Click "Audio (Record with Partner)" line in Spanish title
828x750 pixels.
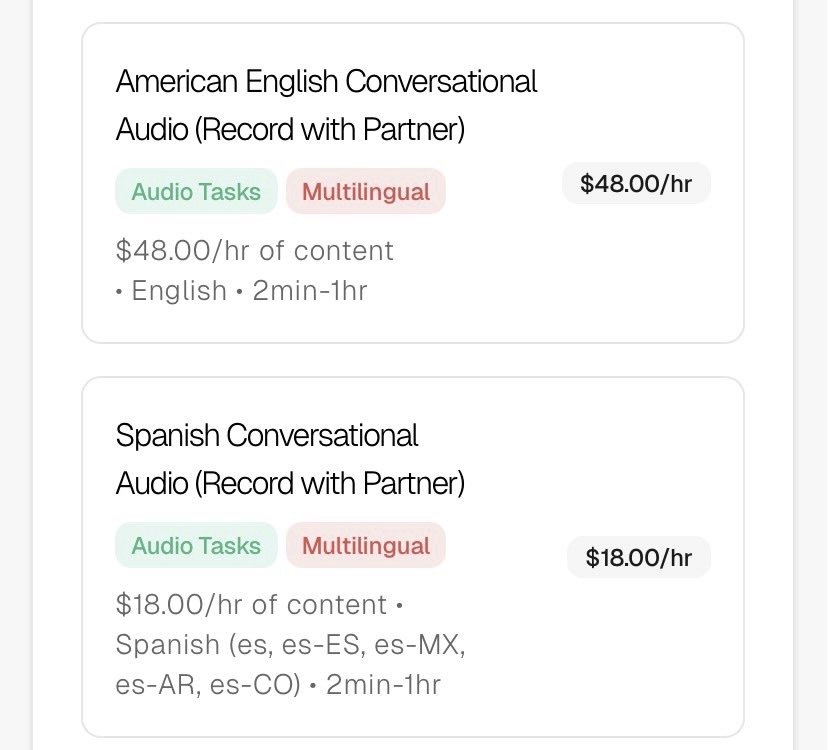(290, 484)
